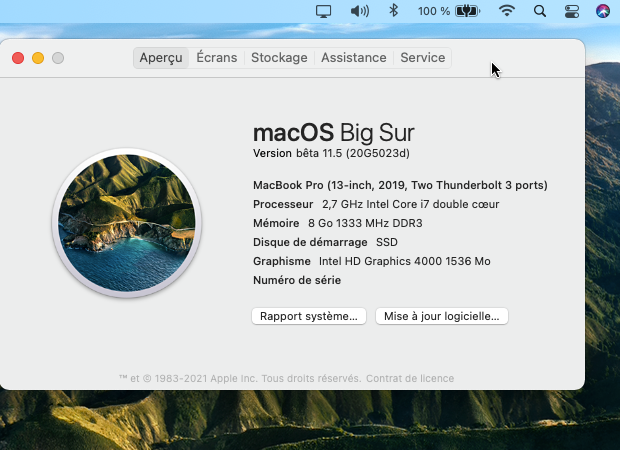620x450 pixels.
Task: Open the Contrat de licence link
Action: [x=410, y=378]
